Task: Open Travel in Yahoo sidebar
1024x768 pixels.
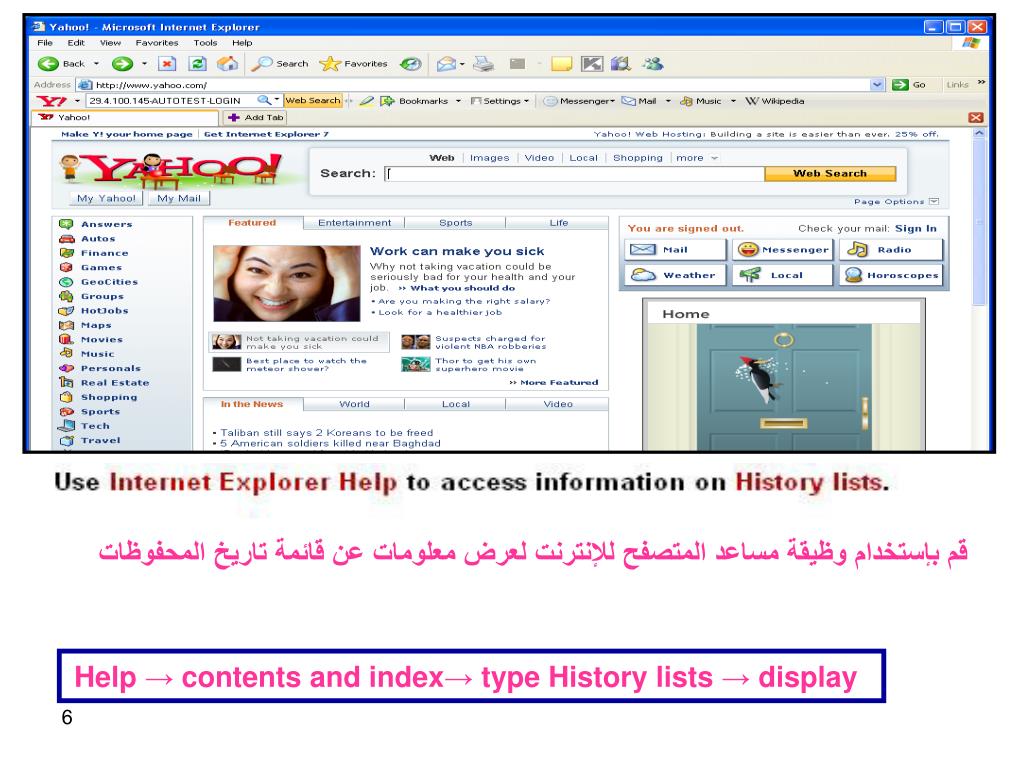Action: pyautogui.click(x=101, y=440)
